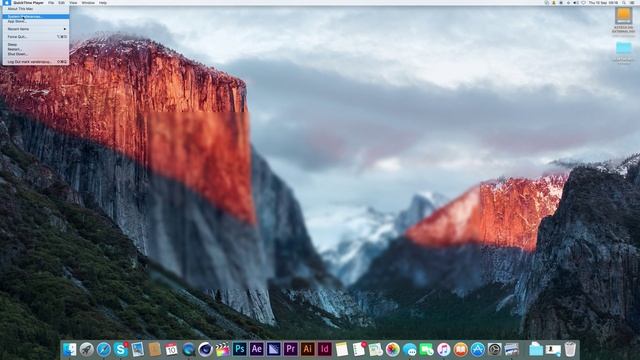Open blue folder on desktop
This screenshot has height=360, width=640.
click(623, 48)
